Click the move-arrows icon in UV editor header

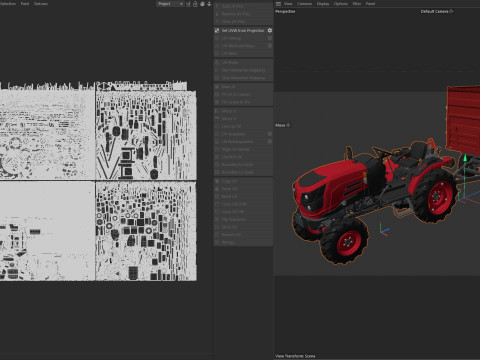(209, 4)
